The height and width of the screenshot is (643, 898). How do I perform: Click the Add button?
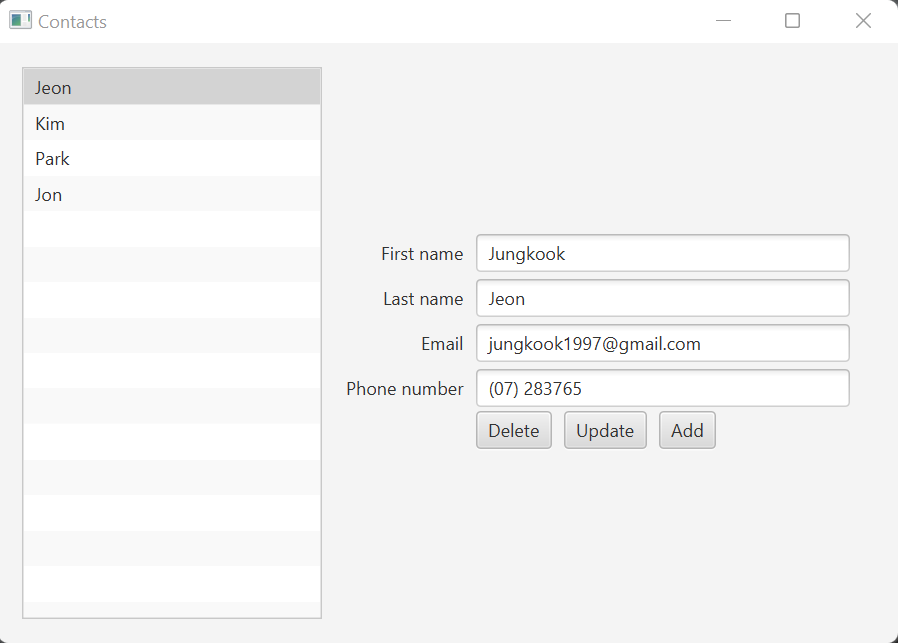(687, 430)
